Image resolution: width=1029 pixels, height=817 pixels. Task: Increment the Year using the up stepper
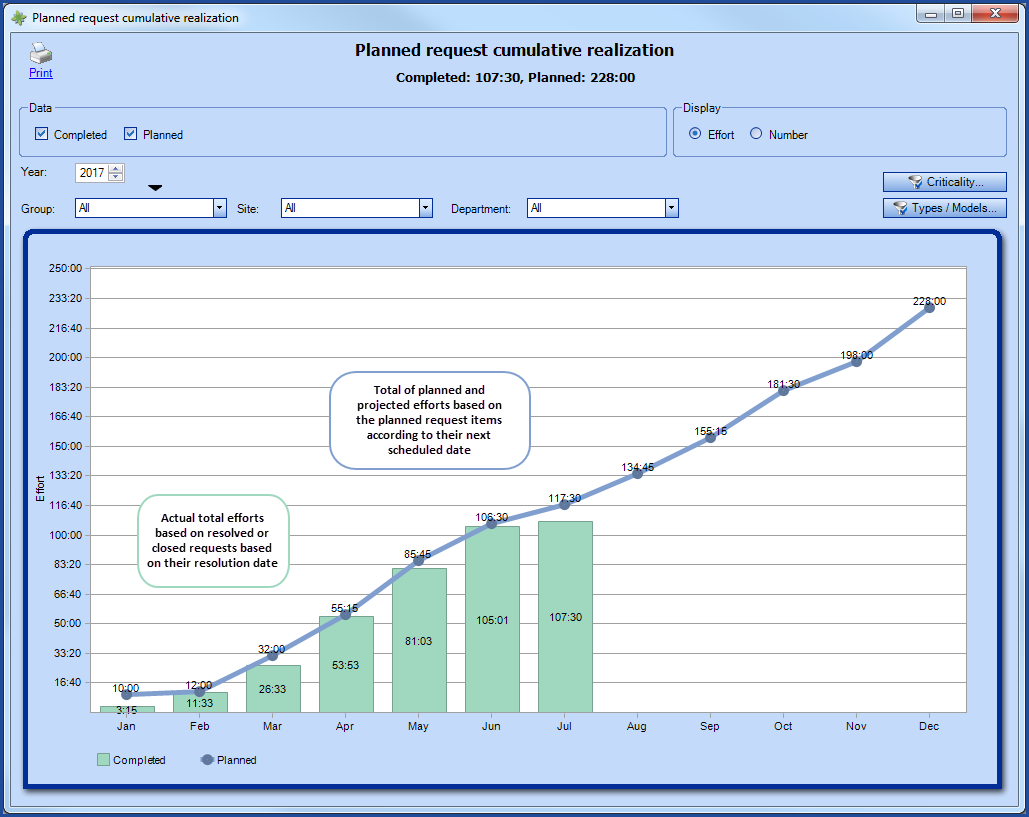click(117, 168)
